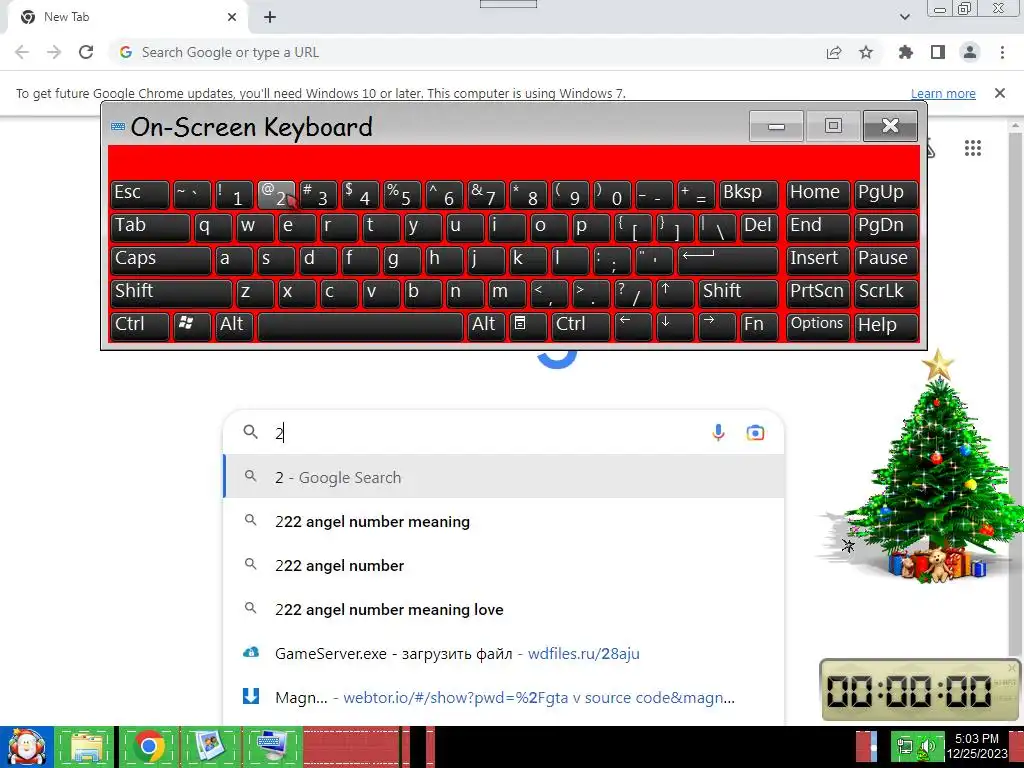Choose the '222 angel number' suggestion
1024x768 pixels.
tap(504, 565)
